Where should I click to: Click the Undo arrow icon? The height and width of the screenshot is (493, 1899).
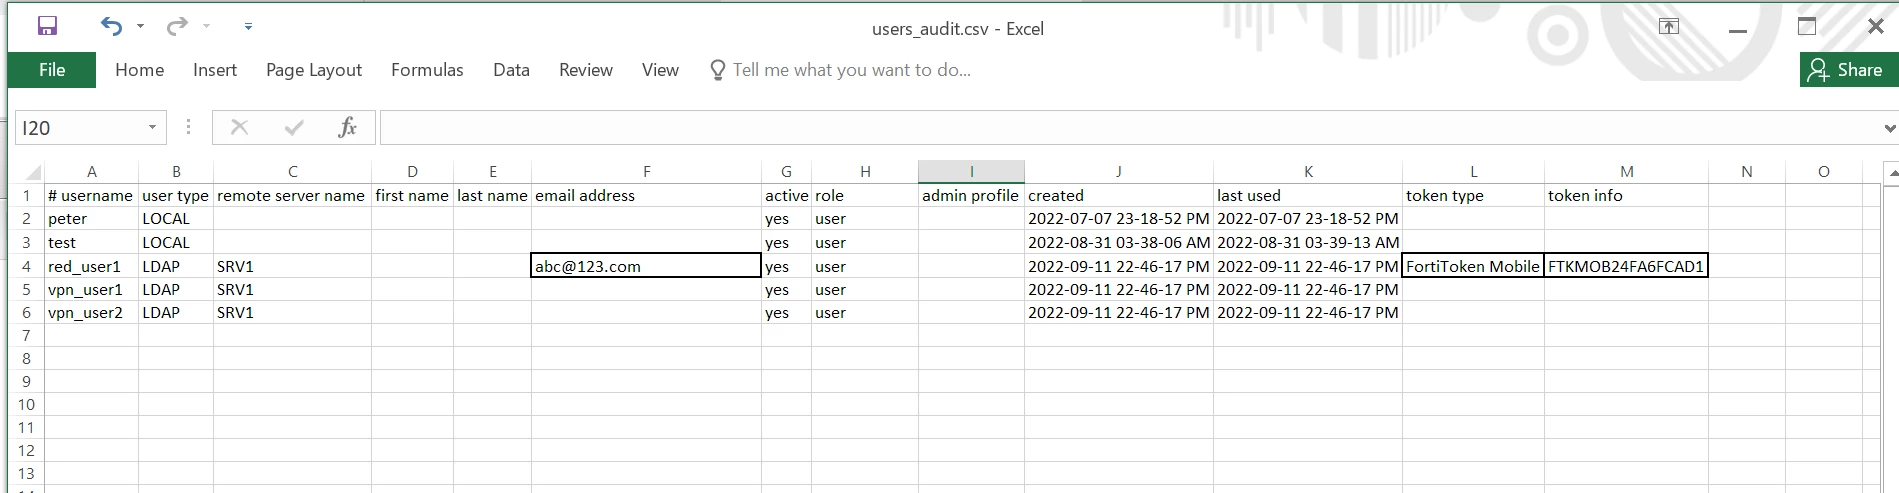coord(111,26)
